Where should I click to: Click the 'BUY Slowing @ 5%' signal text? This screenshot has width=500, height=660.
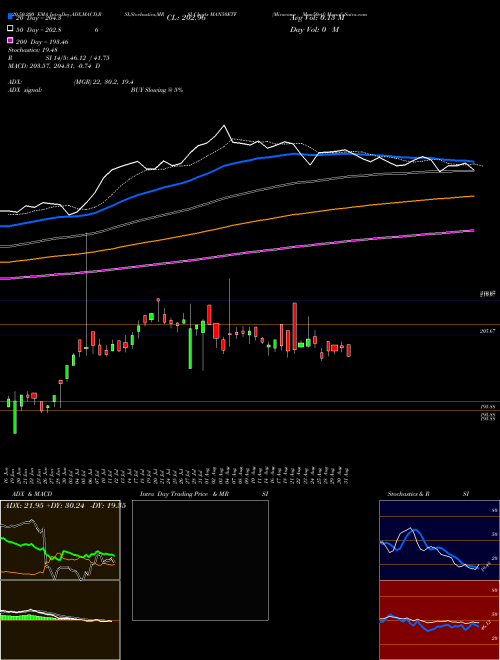[157, 90]
